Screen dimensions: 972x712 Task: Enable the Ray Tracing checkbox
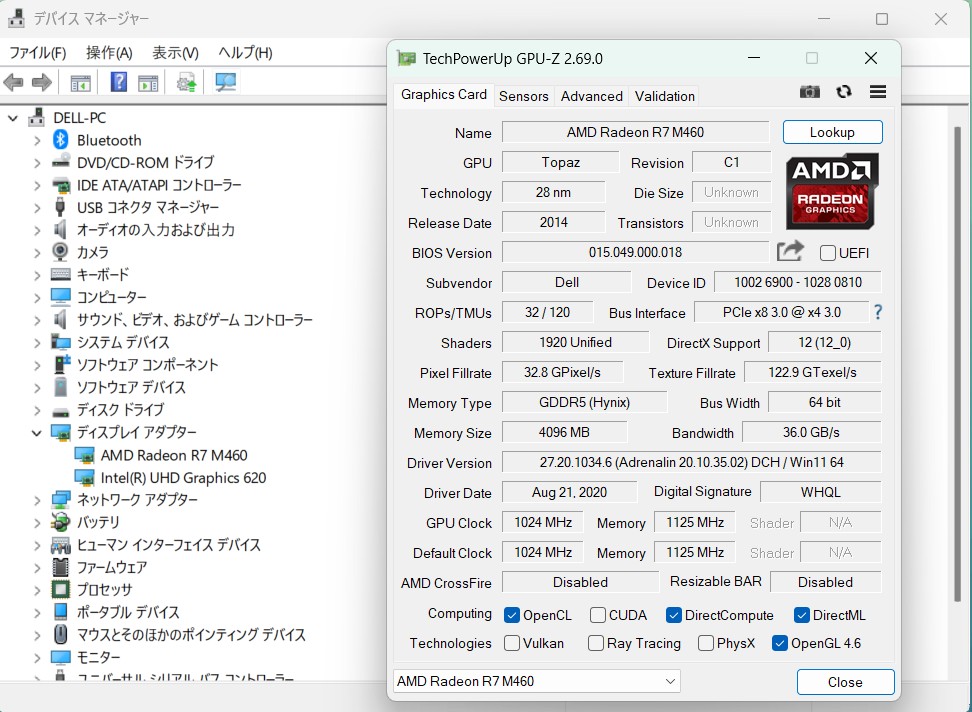pos(596,643)
